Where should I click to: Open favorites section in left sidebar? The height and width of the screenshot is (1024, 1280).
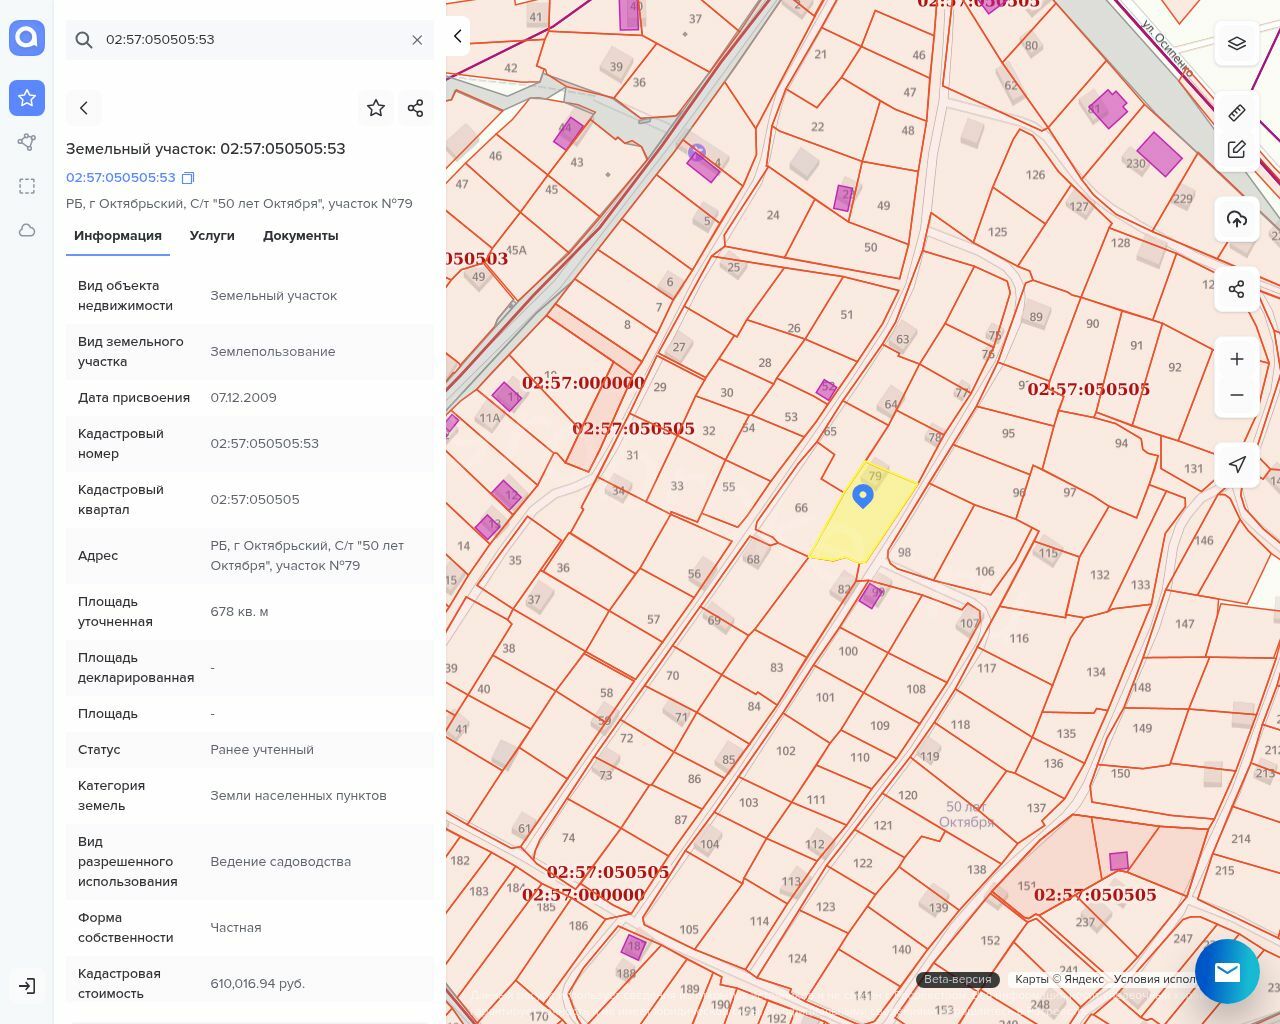pos(27,98)
